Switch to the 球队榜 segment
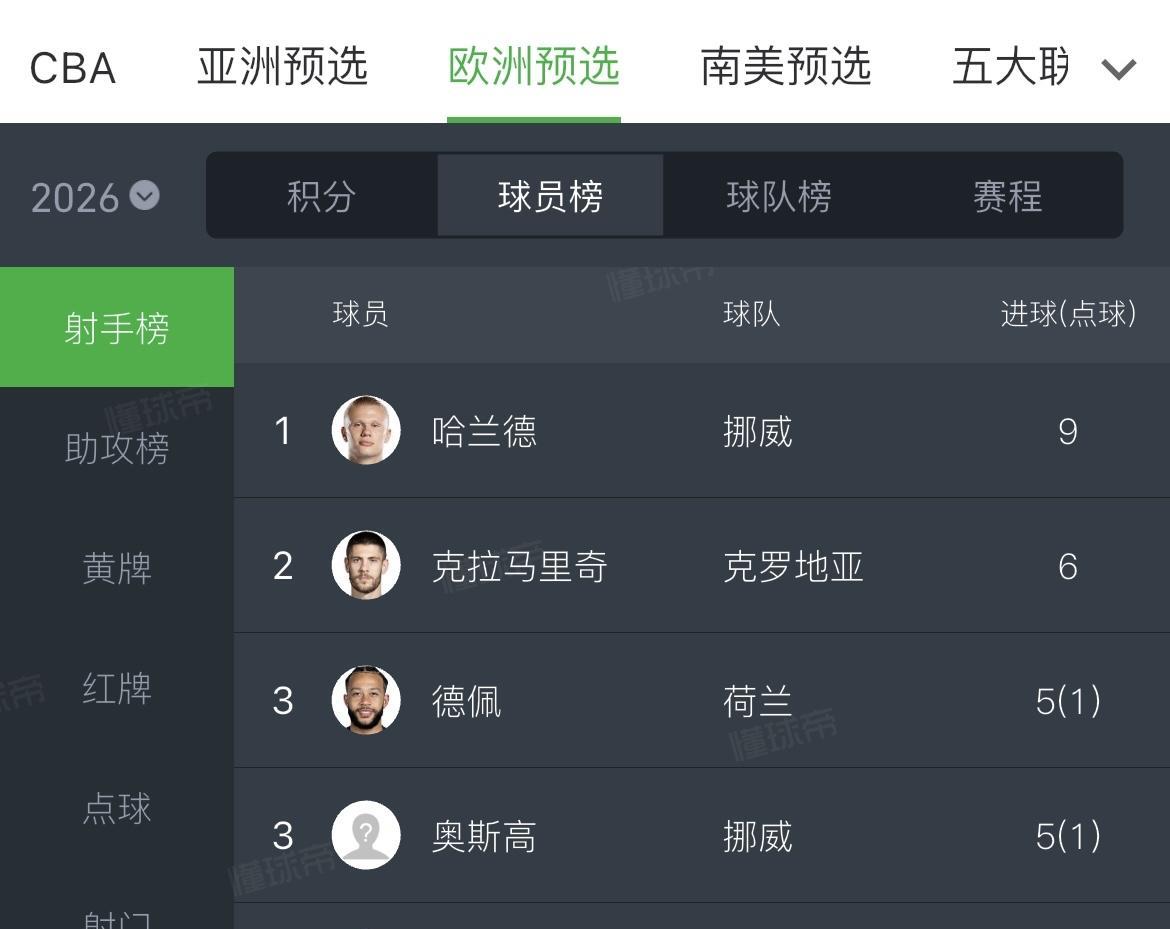Image resolution: width=1170 pixels, height=929 pixels. tap(779, 196)
